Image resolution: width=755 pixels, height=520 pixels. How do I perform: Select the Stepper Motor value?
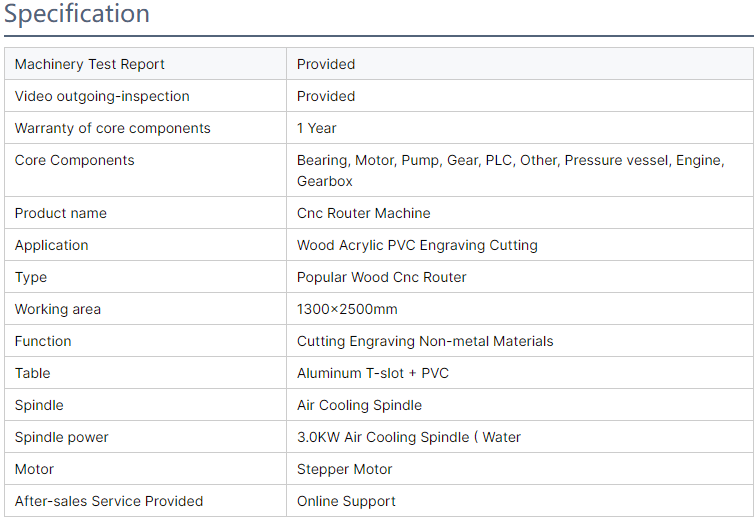click(x=345, y=469)
